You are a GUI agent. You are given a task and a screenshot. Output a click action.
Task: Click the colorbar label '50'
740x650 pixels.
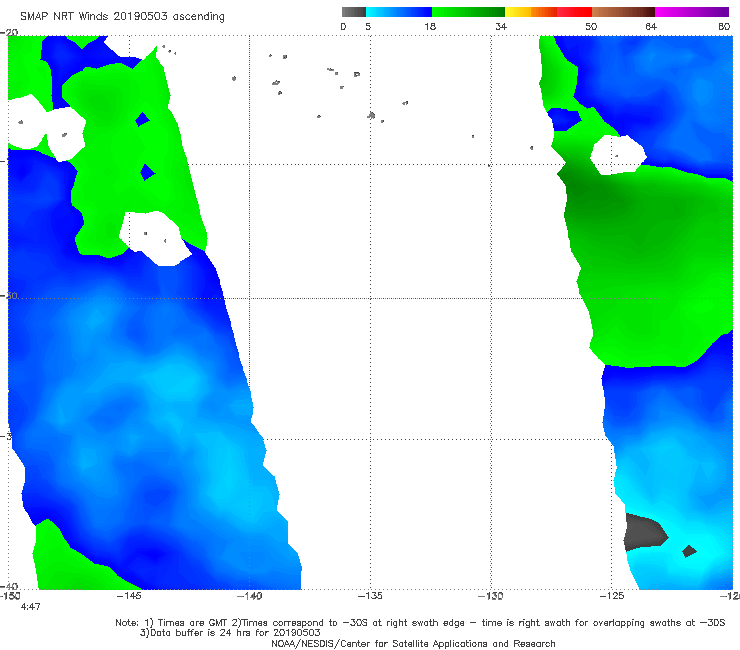(x=591, y=26)
